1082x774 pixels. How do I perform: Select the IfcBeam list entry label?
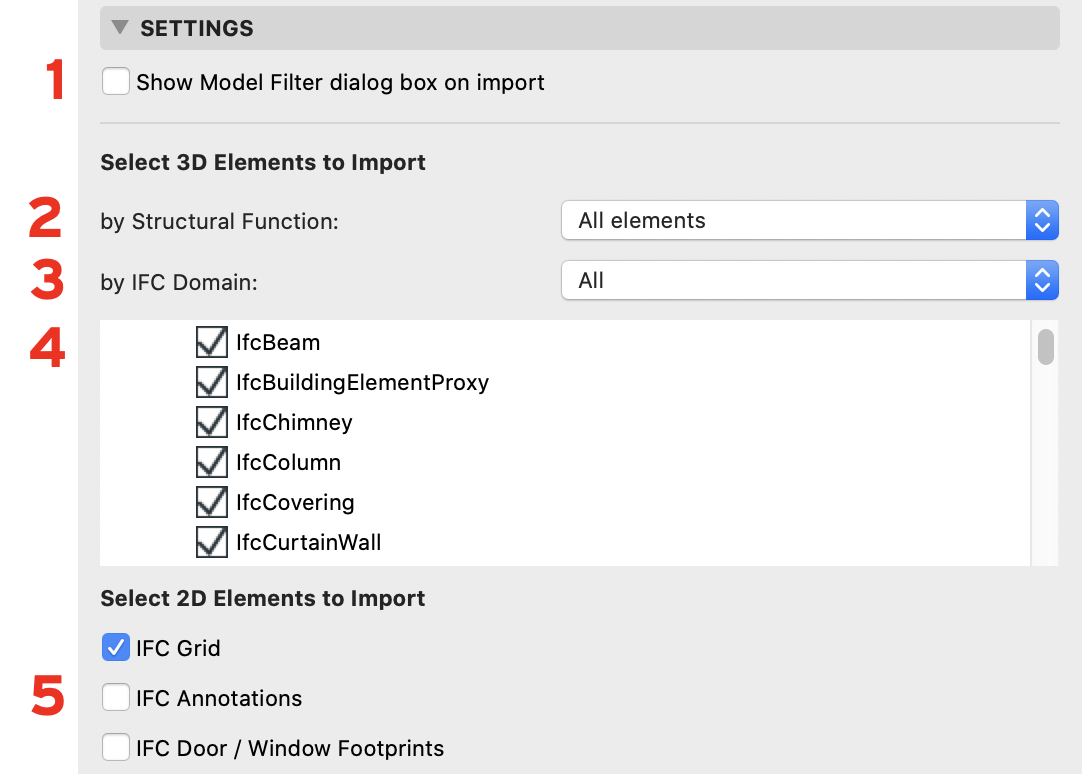pyautogui.click(x=278, y=342)
